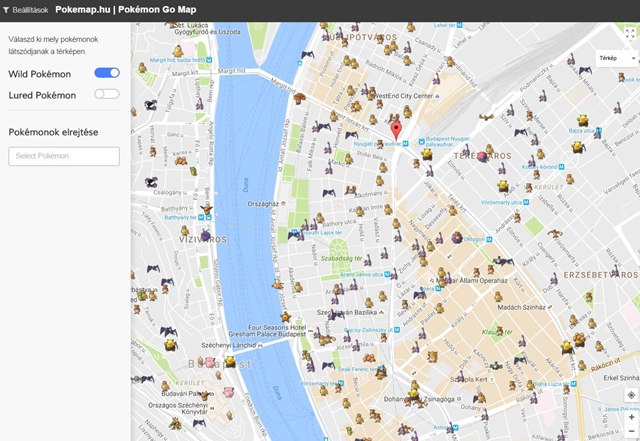
Task: Click the Pokemap.hu | Pokémon Go Map title
Action: click(x=126, y=9)
